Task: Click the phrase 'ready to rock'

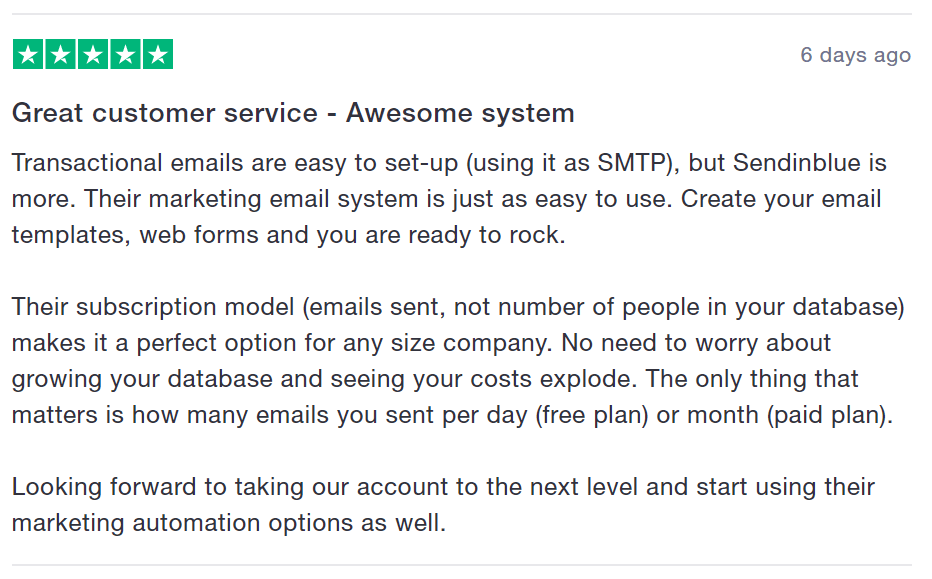Action: (x=484, y=235)
